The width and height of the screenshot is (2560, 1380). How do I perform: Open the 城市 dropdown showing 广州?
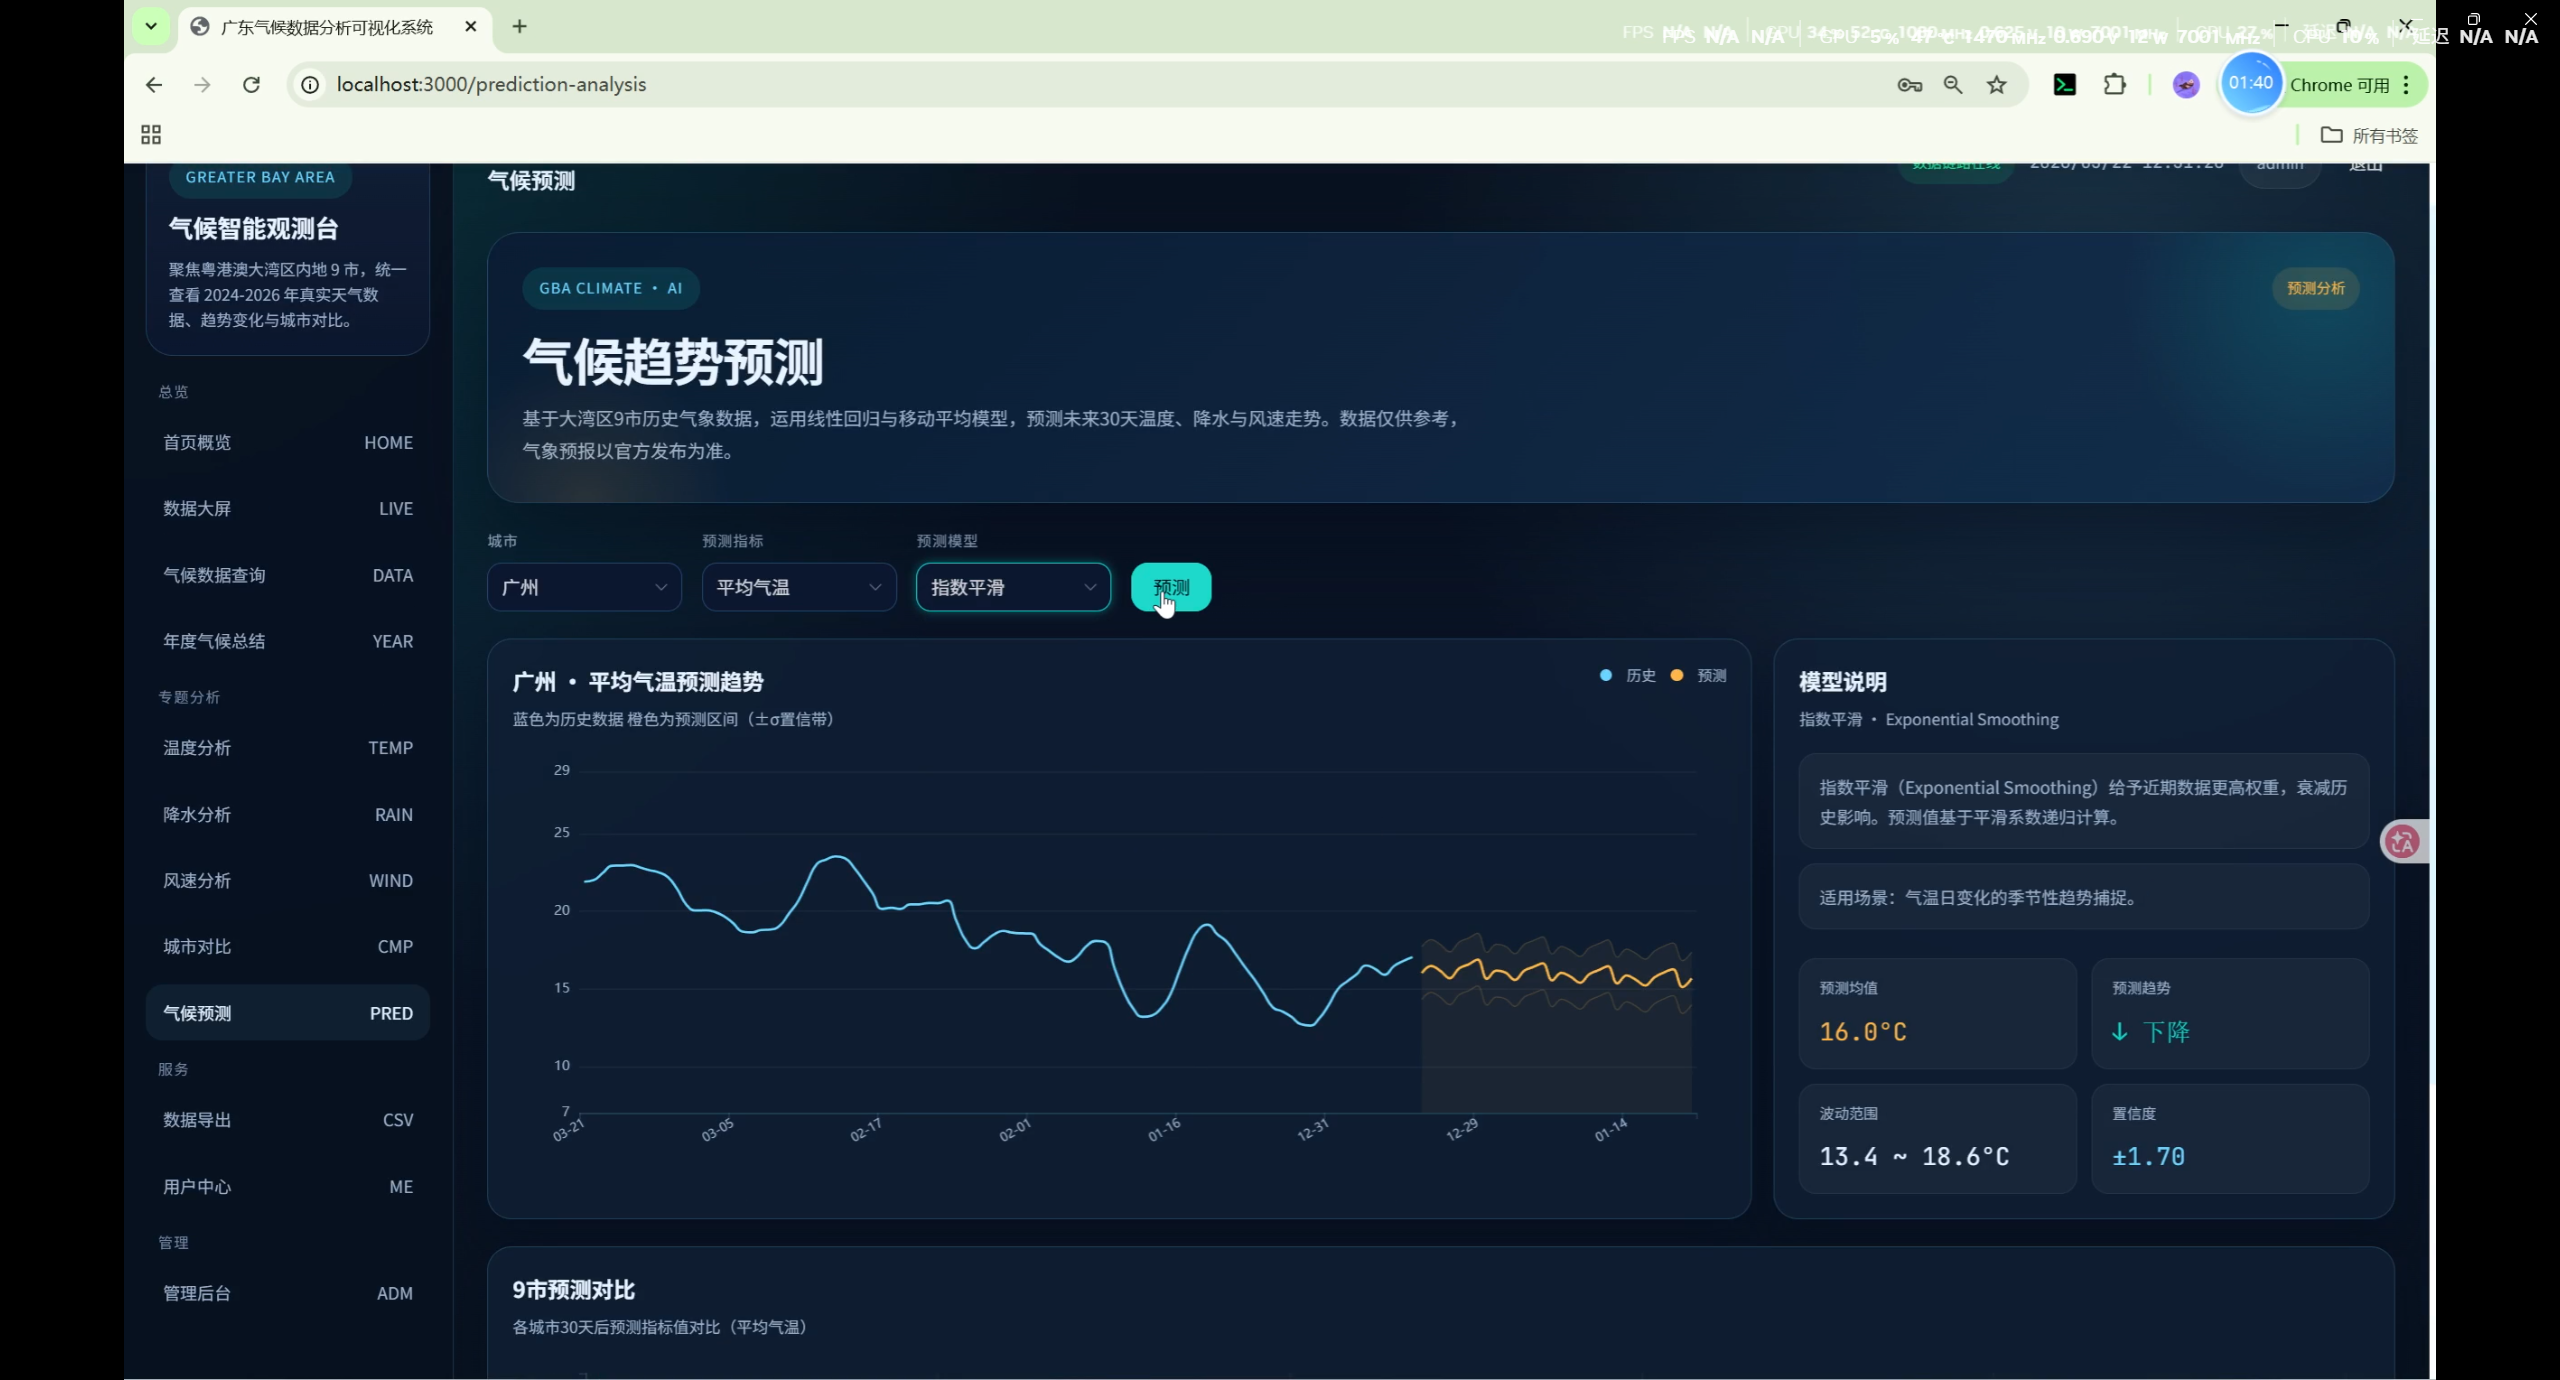pyautogui.click(x=584, y=587)
